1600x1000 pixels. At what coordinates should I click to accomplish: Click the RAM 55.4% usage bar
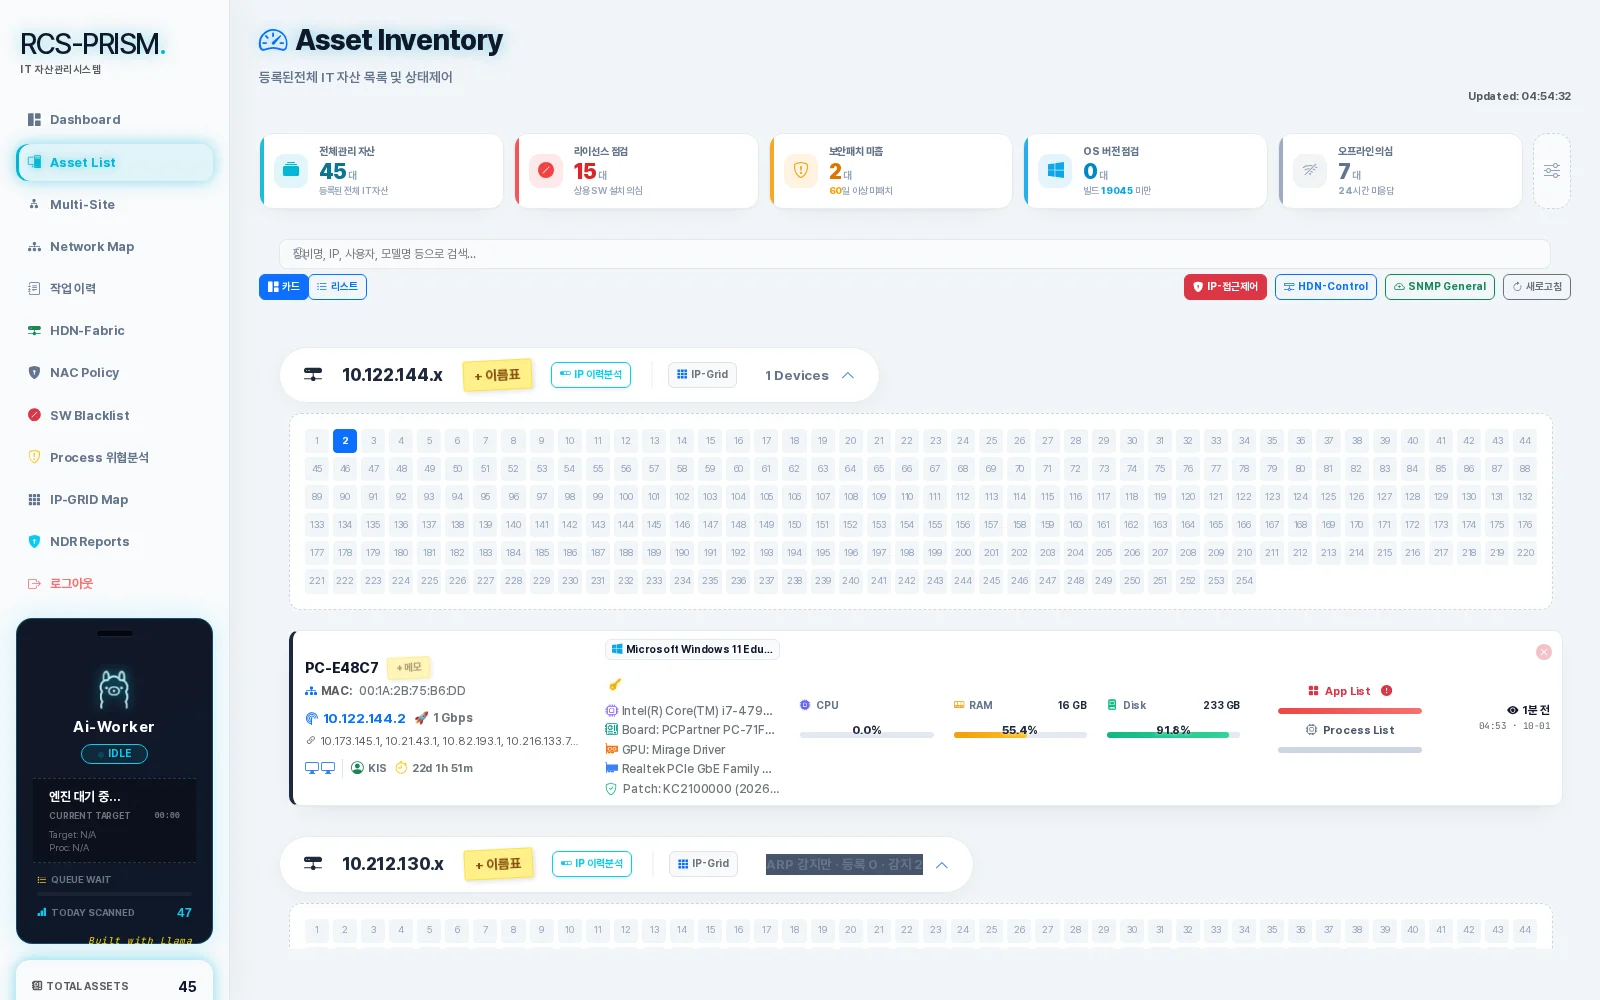pos(1020,735)
